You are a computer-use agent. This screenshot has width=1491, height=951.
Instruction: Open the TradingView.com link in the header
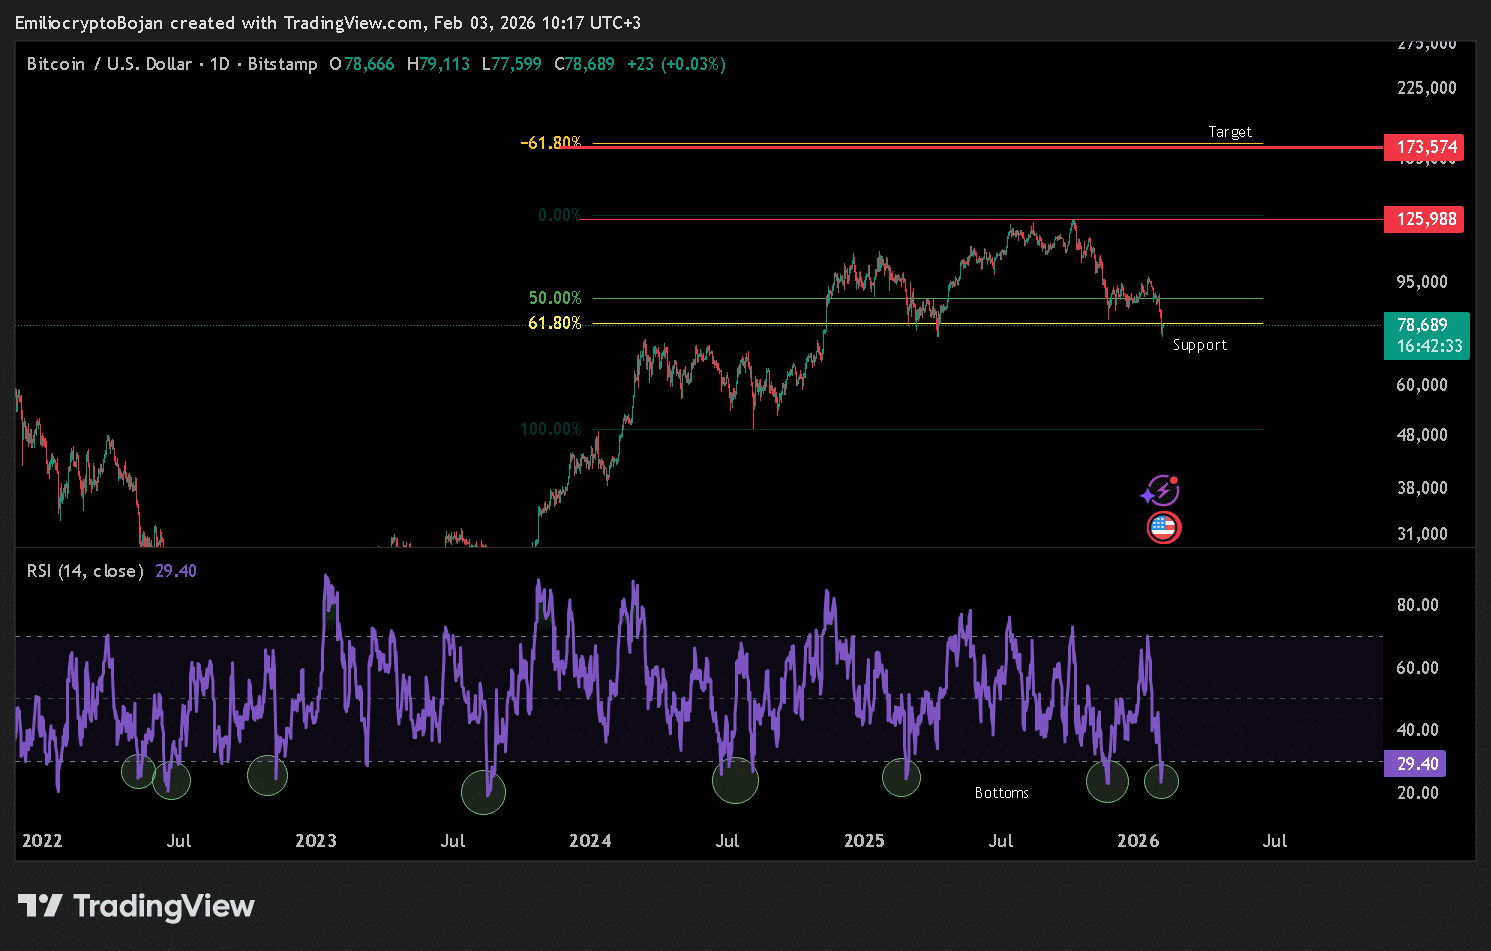click(x=355, y=22)
